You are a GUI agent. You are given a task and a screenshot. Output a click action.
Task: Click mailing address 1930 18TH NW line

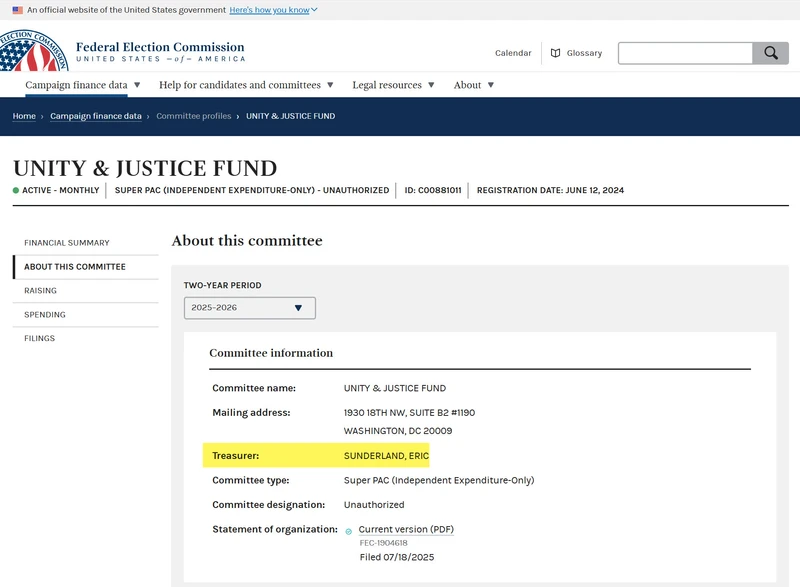point(409,413)
